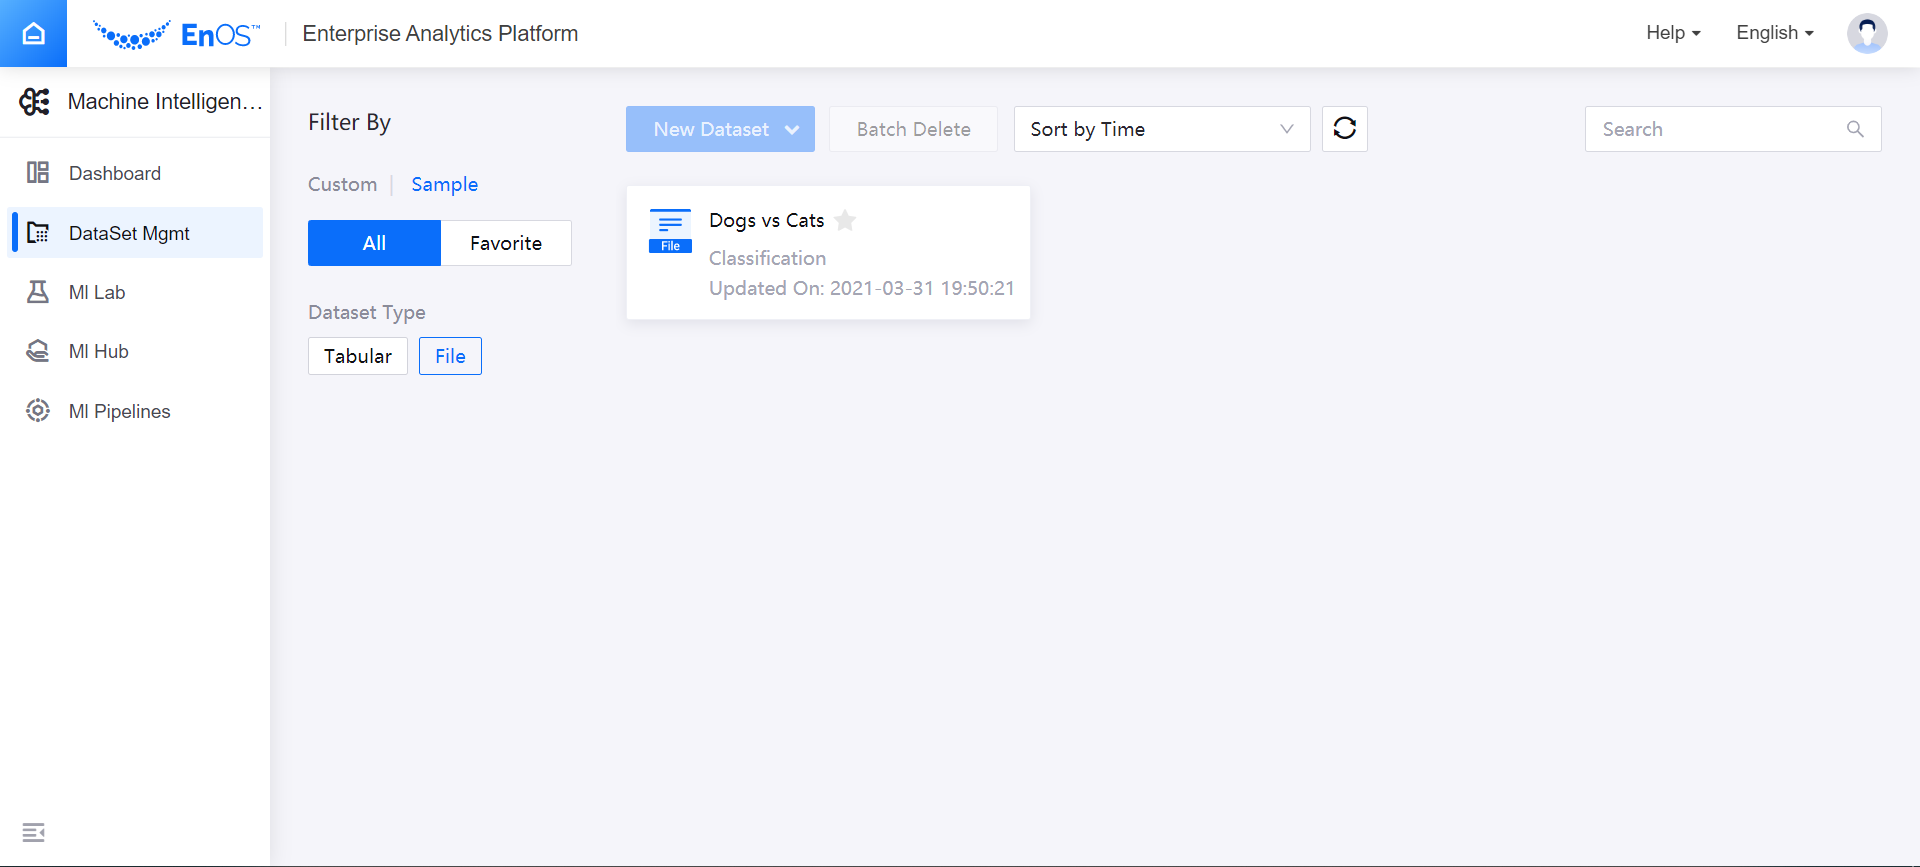The image size is (1920, 867).
Task: Go to MI Pipelines in sidebar
Action: click(x=119, y=411)
